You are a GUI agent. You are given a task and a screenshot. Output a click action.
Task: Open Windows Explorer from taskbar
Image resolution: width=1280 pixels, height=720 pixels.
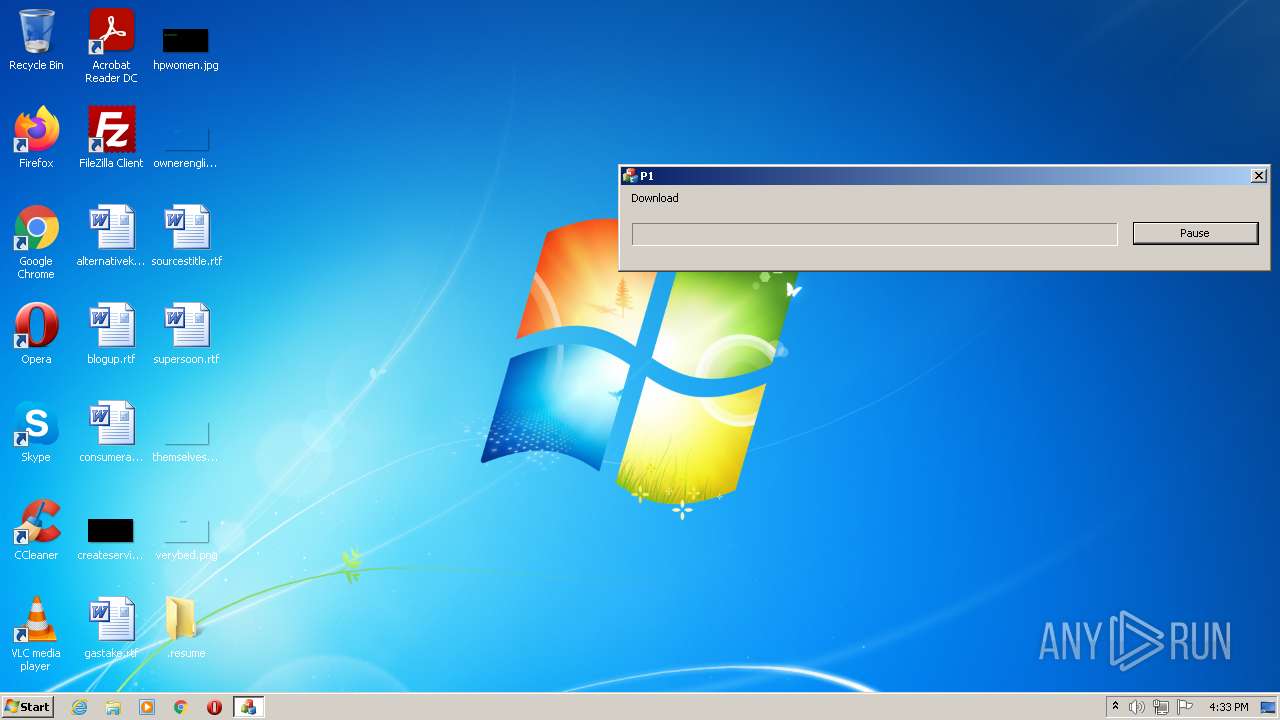113,707
